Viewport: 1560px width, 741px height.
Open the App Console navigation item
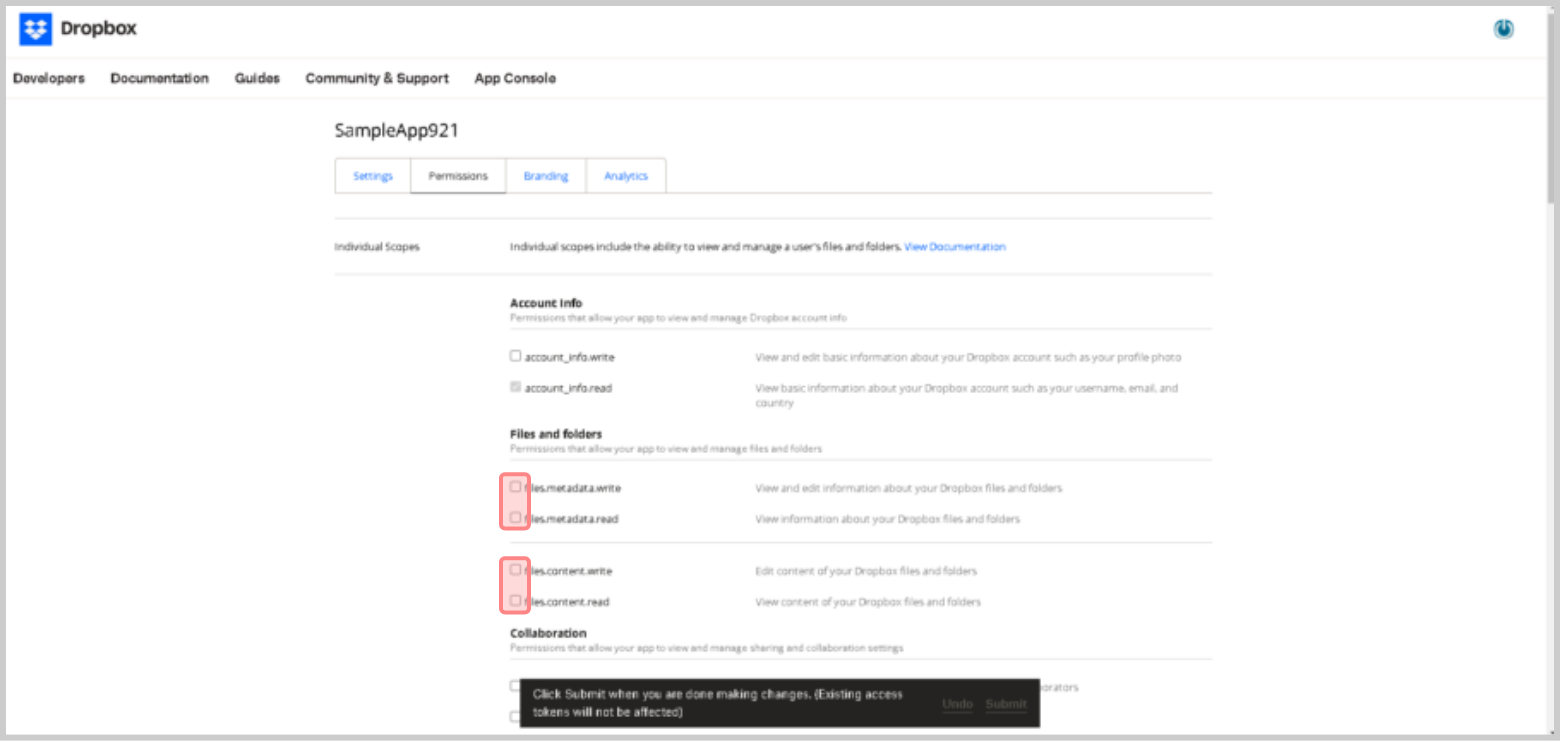[x=515, y=78]
